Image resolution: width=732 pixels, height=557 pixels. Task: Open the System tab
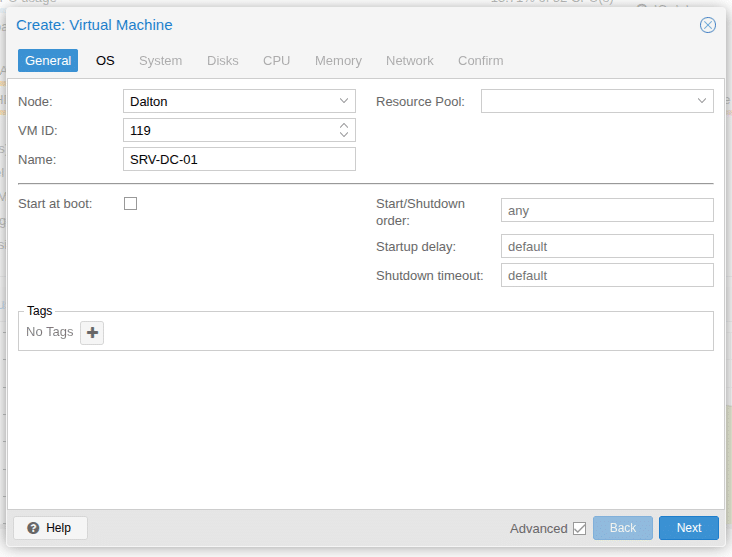point(160,61)
